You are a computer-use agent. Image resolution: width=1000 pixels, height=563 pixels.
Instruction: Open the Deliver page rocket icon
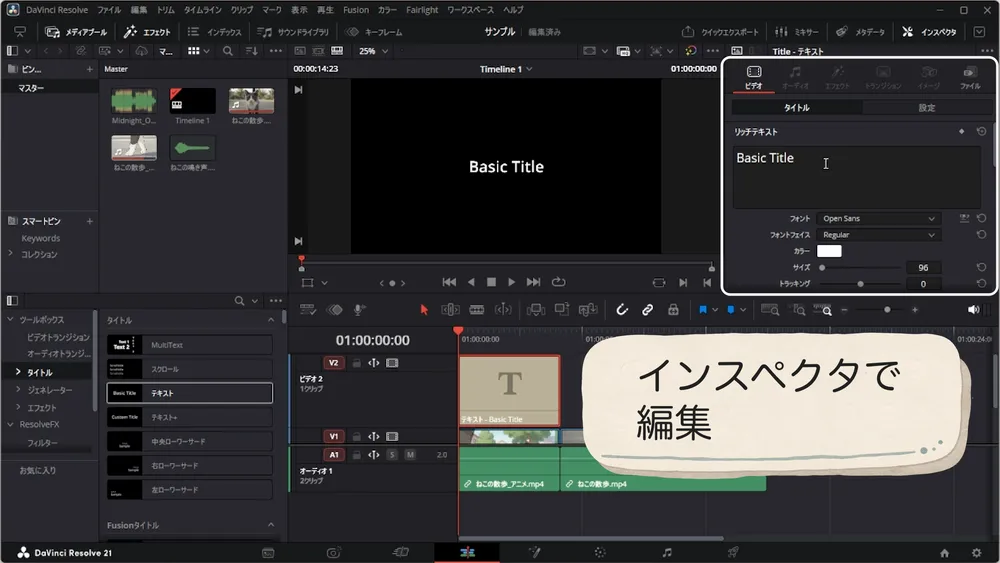coord(733,552)
